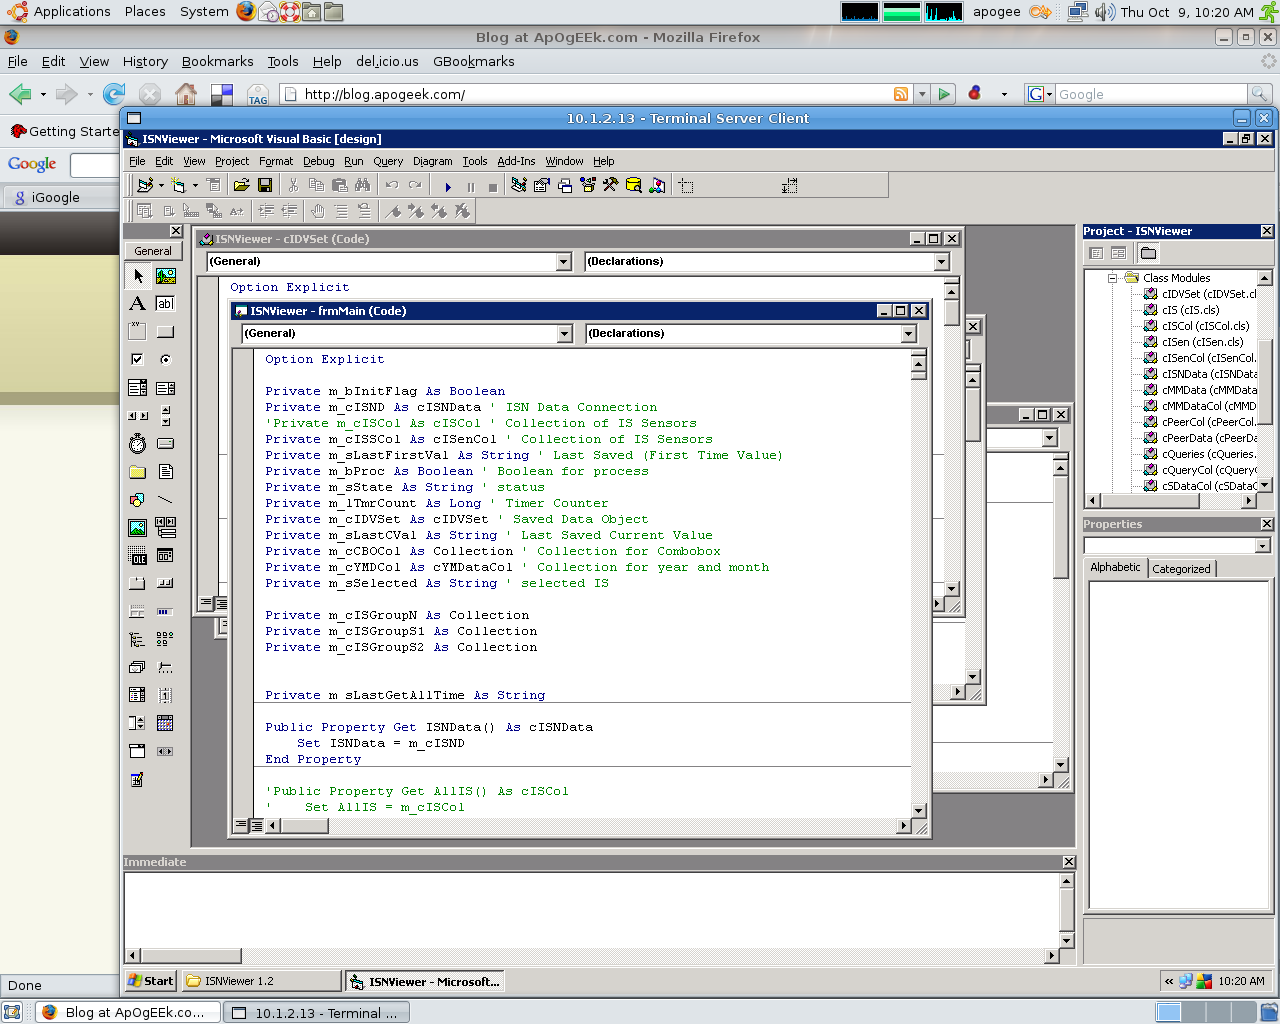Toggle Full Module View in frmMain code window

tap(257, 826)
